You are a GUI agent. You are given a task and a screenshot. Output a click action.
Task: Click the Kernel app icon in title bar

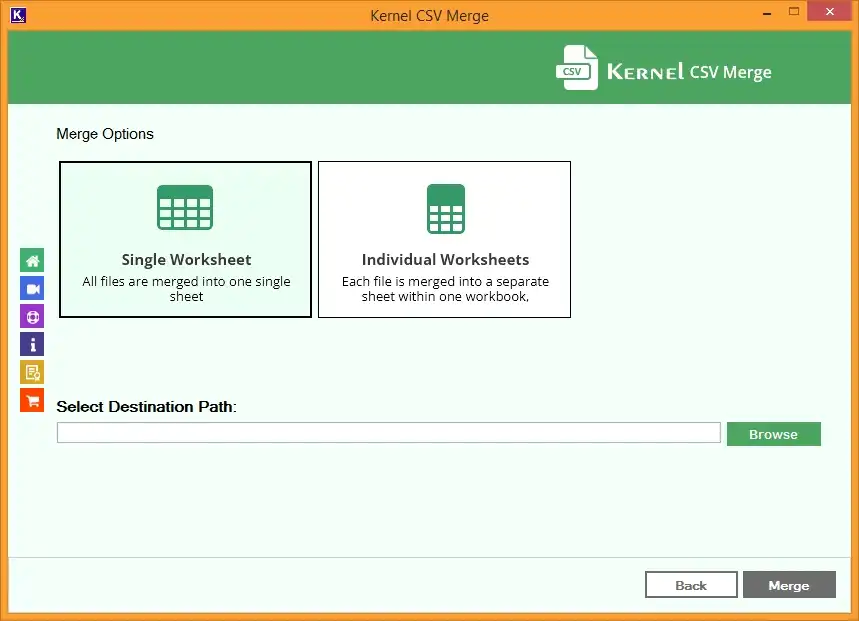tap(18, 15)
